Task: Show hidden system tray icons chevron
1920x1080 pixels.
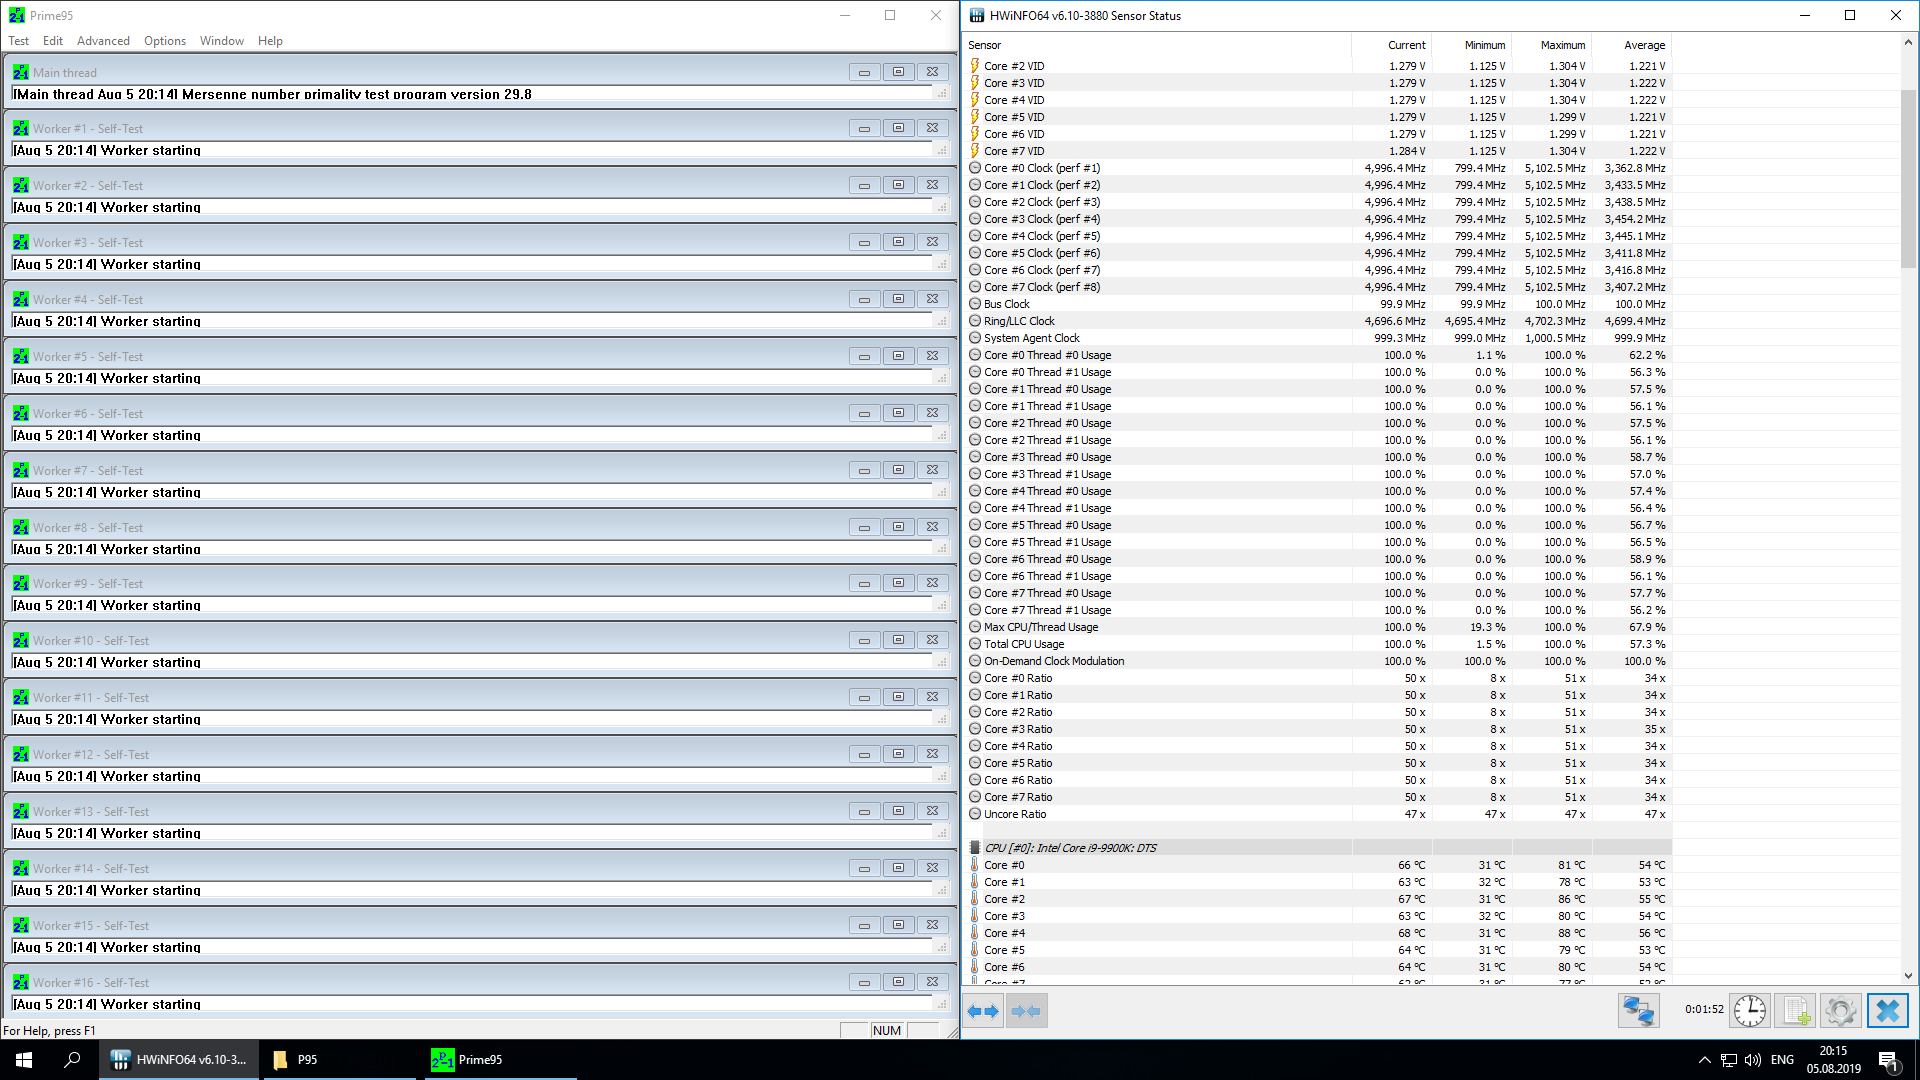Action: [1704, 1060]
